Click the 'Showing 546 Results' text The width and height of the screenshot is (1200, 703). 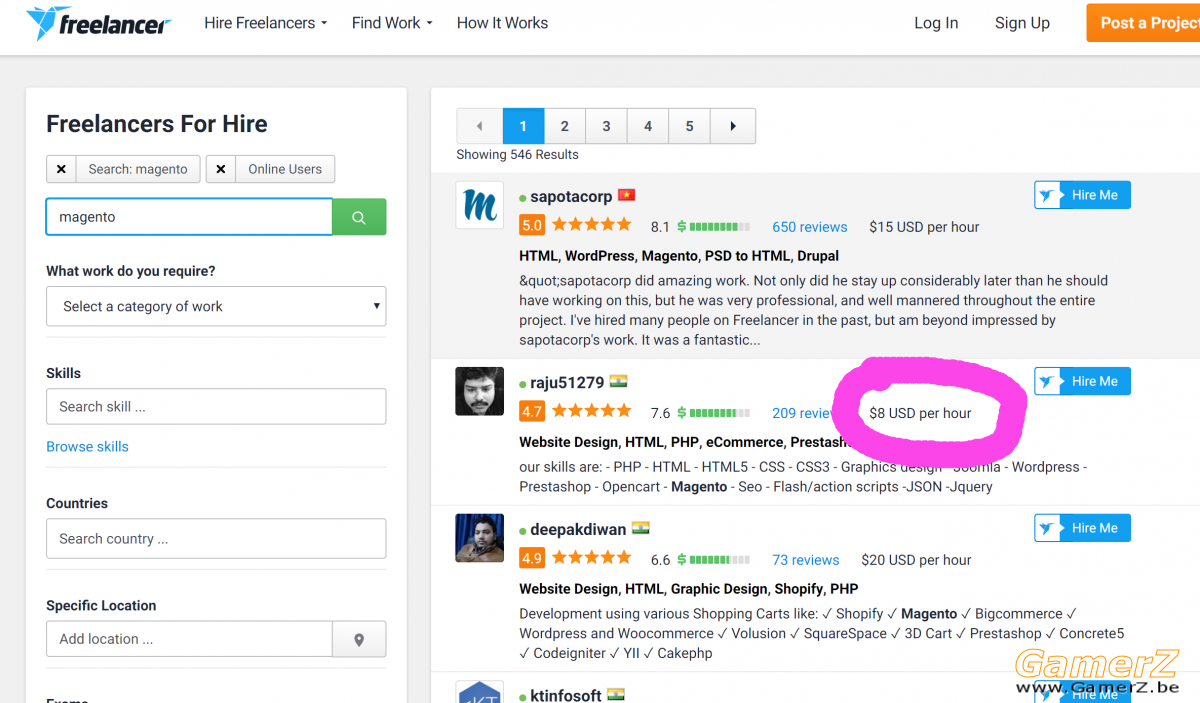pos(517,155)
